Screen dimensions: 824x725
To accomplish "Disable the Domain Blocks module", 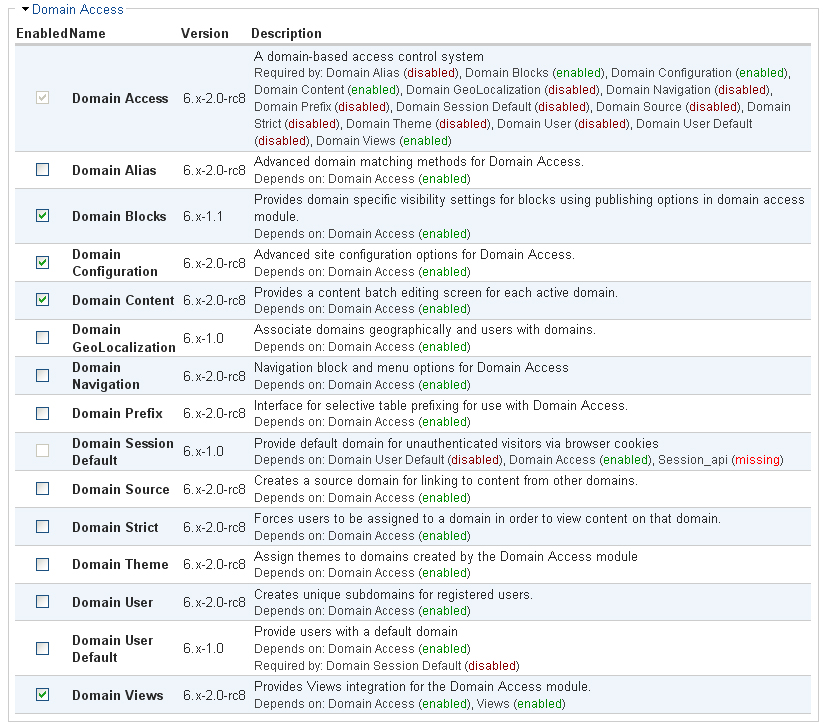I will pos(42,216).
